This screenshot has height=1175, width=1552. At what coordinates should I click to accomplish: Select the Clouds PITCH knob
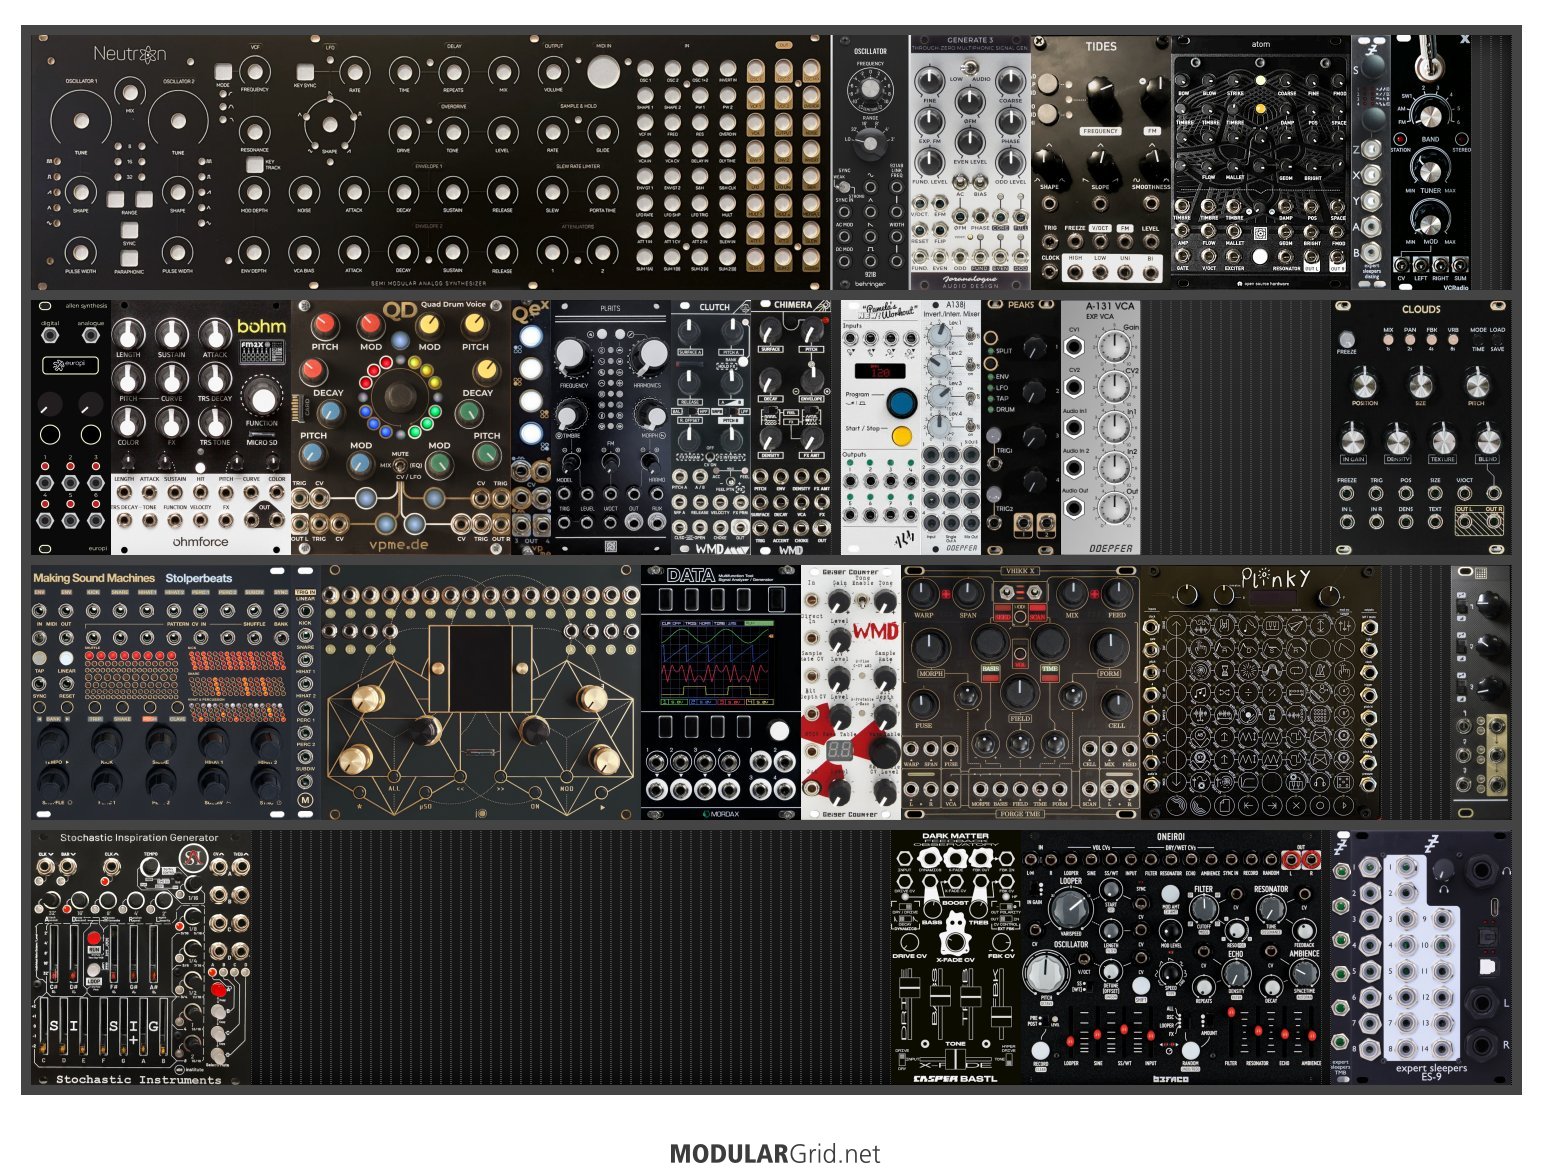pyautogui.click(x=1476, y=383)
